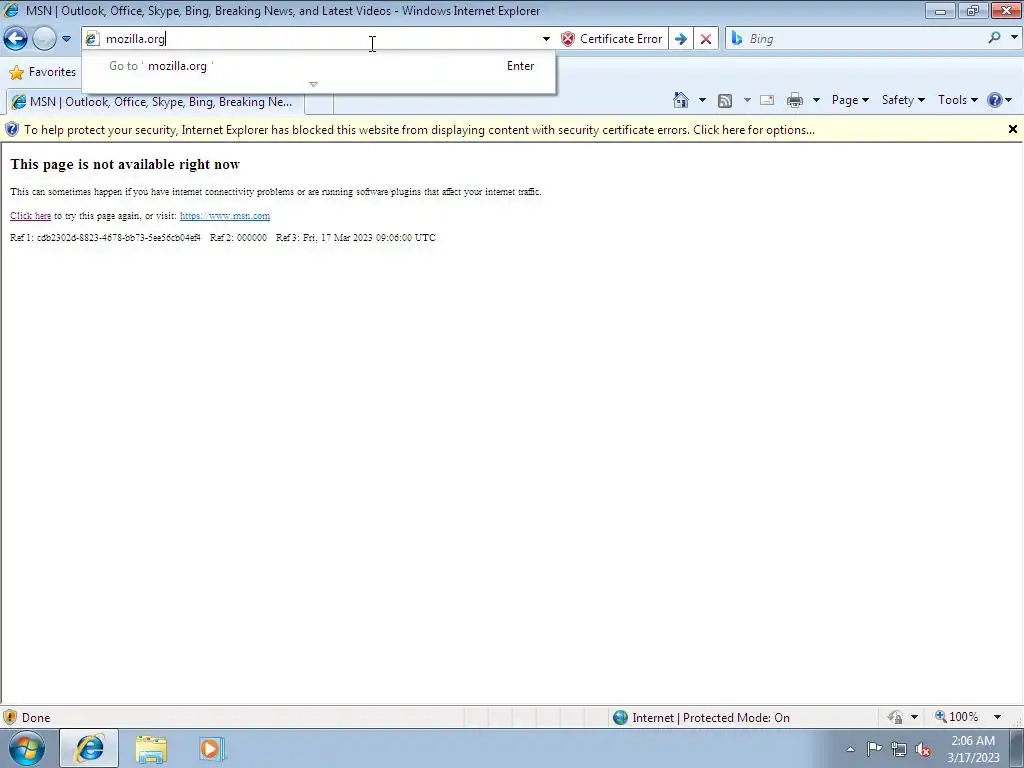
Task: Close the yellow information bar
Action: coord(1013,129)
